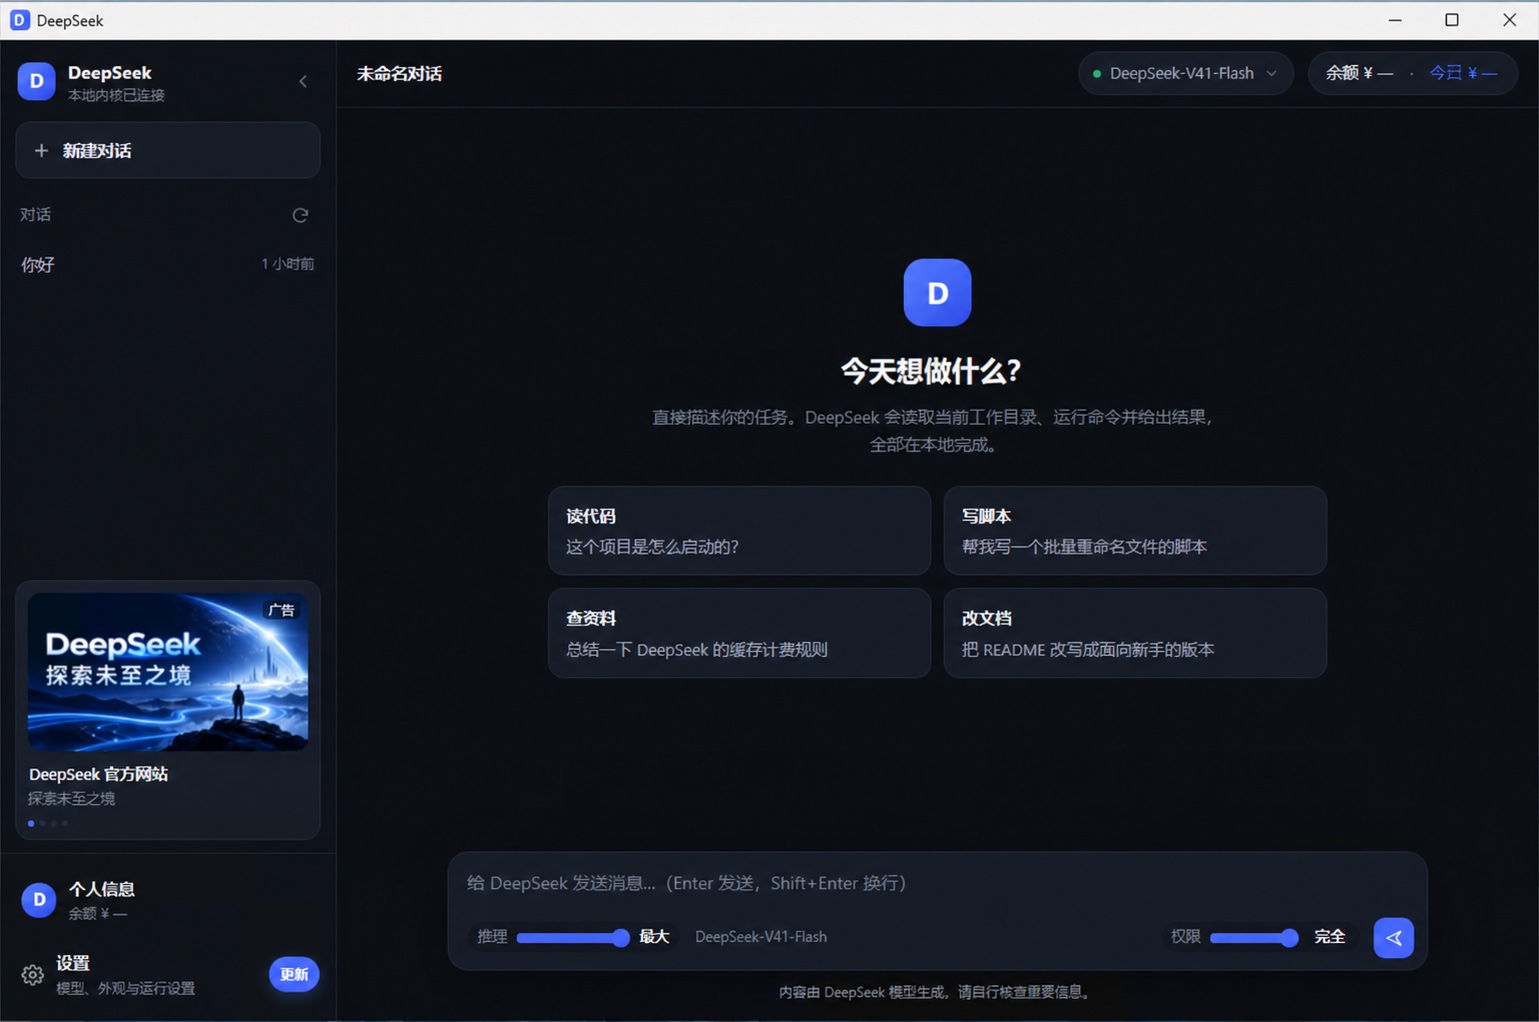Image resolution: width=1539 pixels, height=1022 pixels.
Task: Click the DeepSeek-V41-Flash label under input
Action: (761, 937)
